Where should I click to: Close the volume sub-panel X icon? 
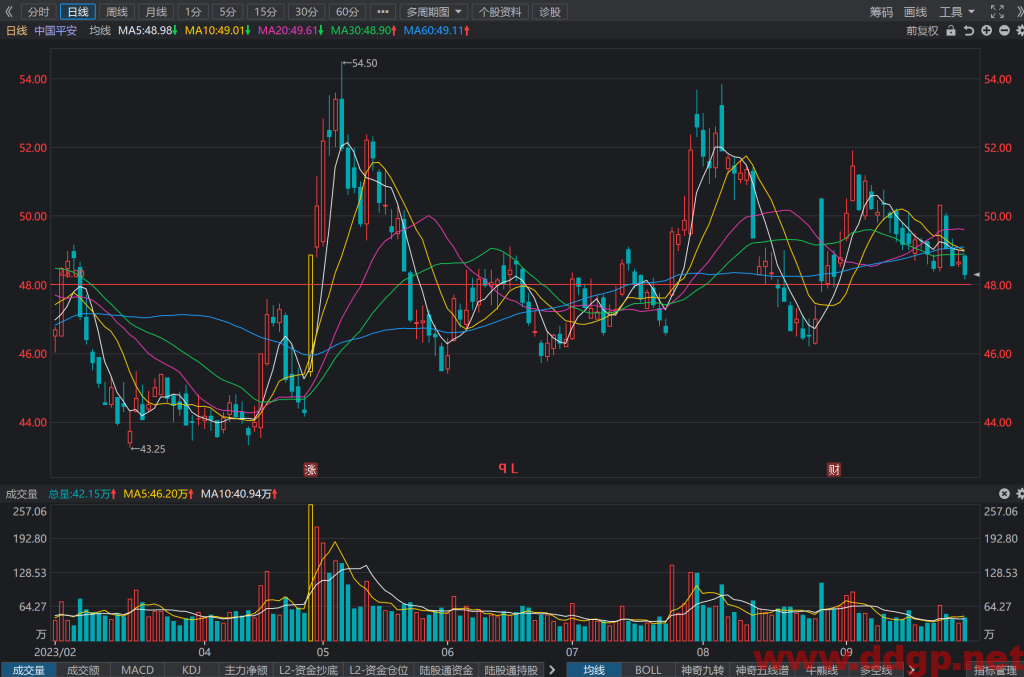(1004, 494)
